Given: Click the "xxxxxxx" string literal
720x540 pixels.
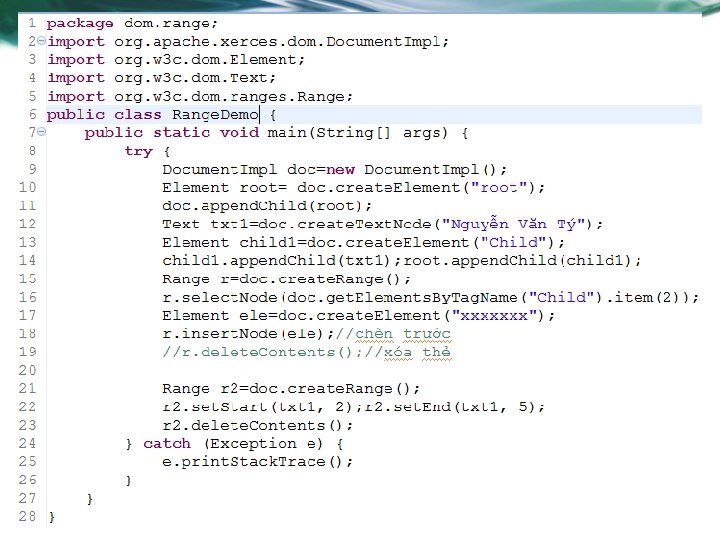Looking at the screenshot, I should click(494, 316).
